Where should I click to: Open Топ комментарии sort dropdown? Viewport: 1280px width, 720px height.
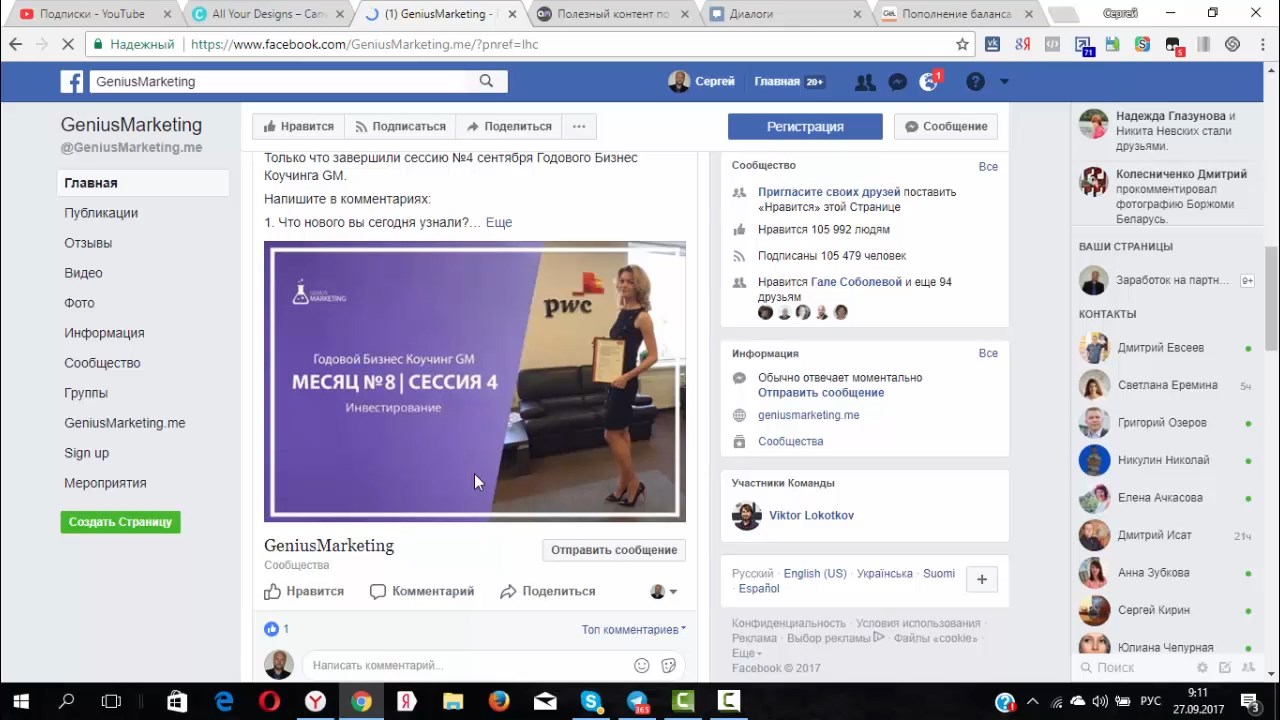[634, 630]
